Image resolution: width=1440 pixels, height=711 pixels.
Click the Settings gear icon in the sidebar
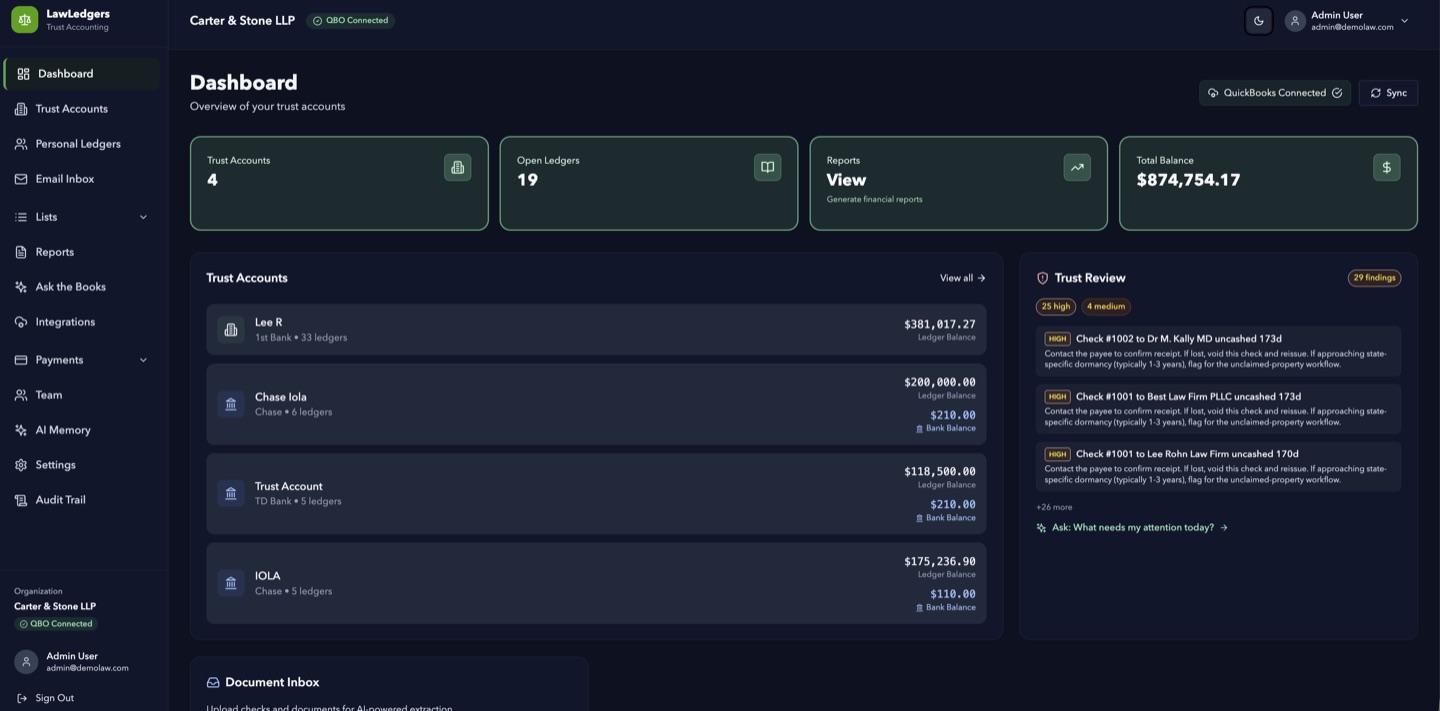[x=21, y=465]
